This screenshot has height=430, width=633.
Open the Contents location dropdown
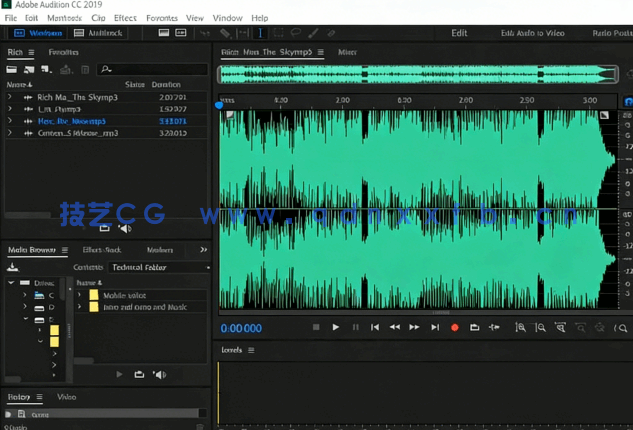(160, 268)
